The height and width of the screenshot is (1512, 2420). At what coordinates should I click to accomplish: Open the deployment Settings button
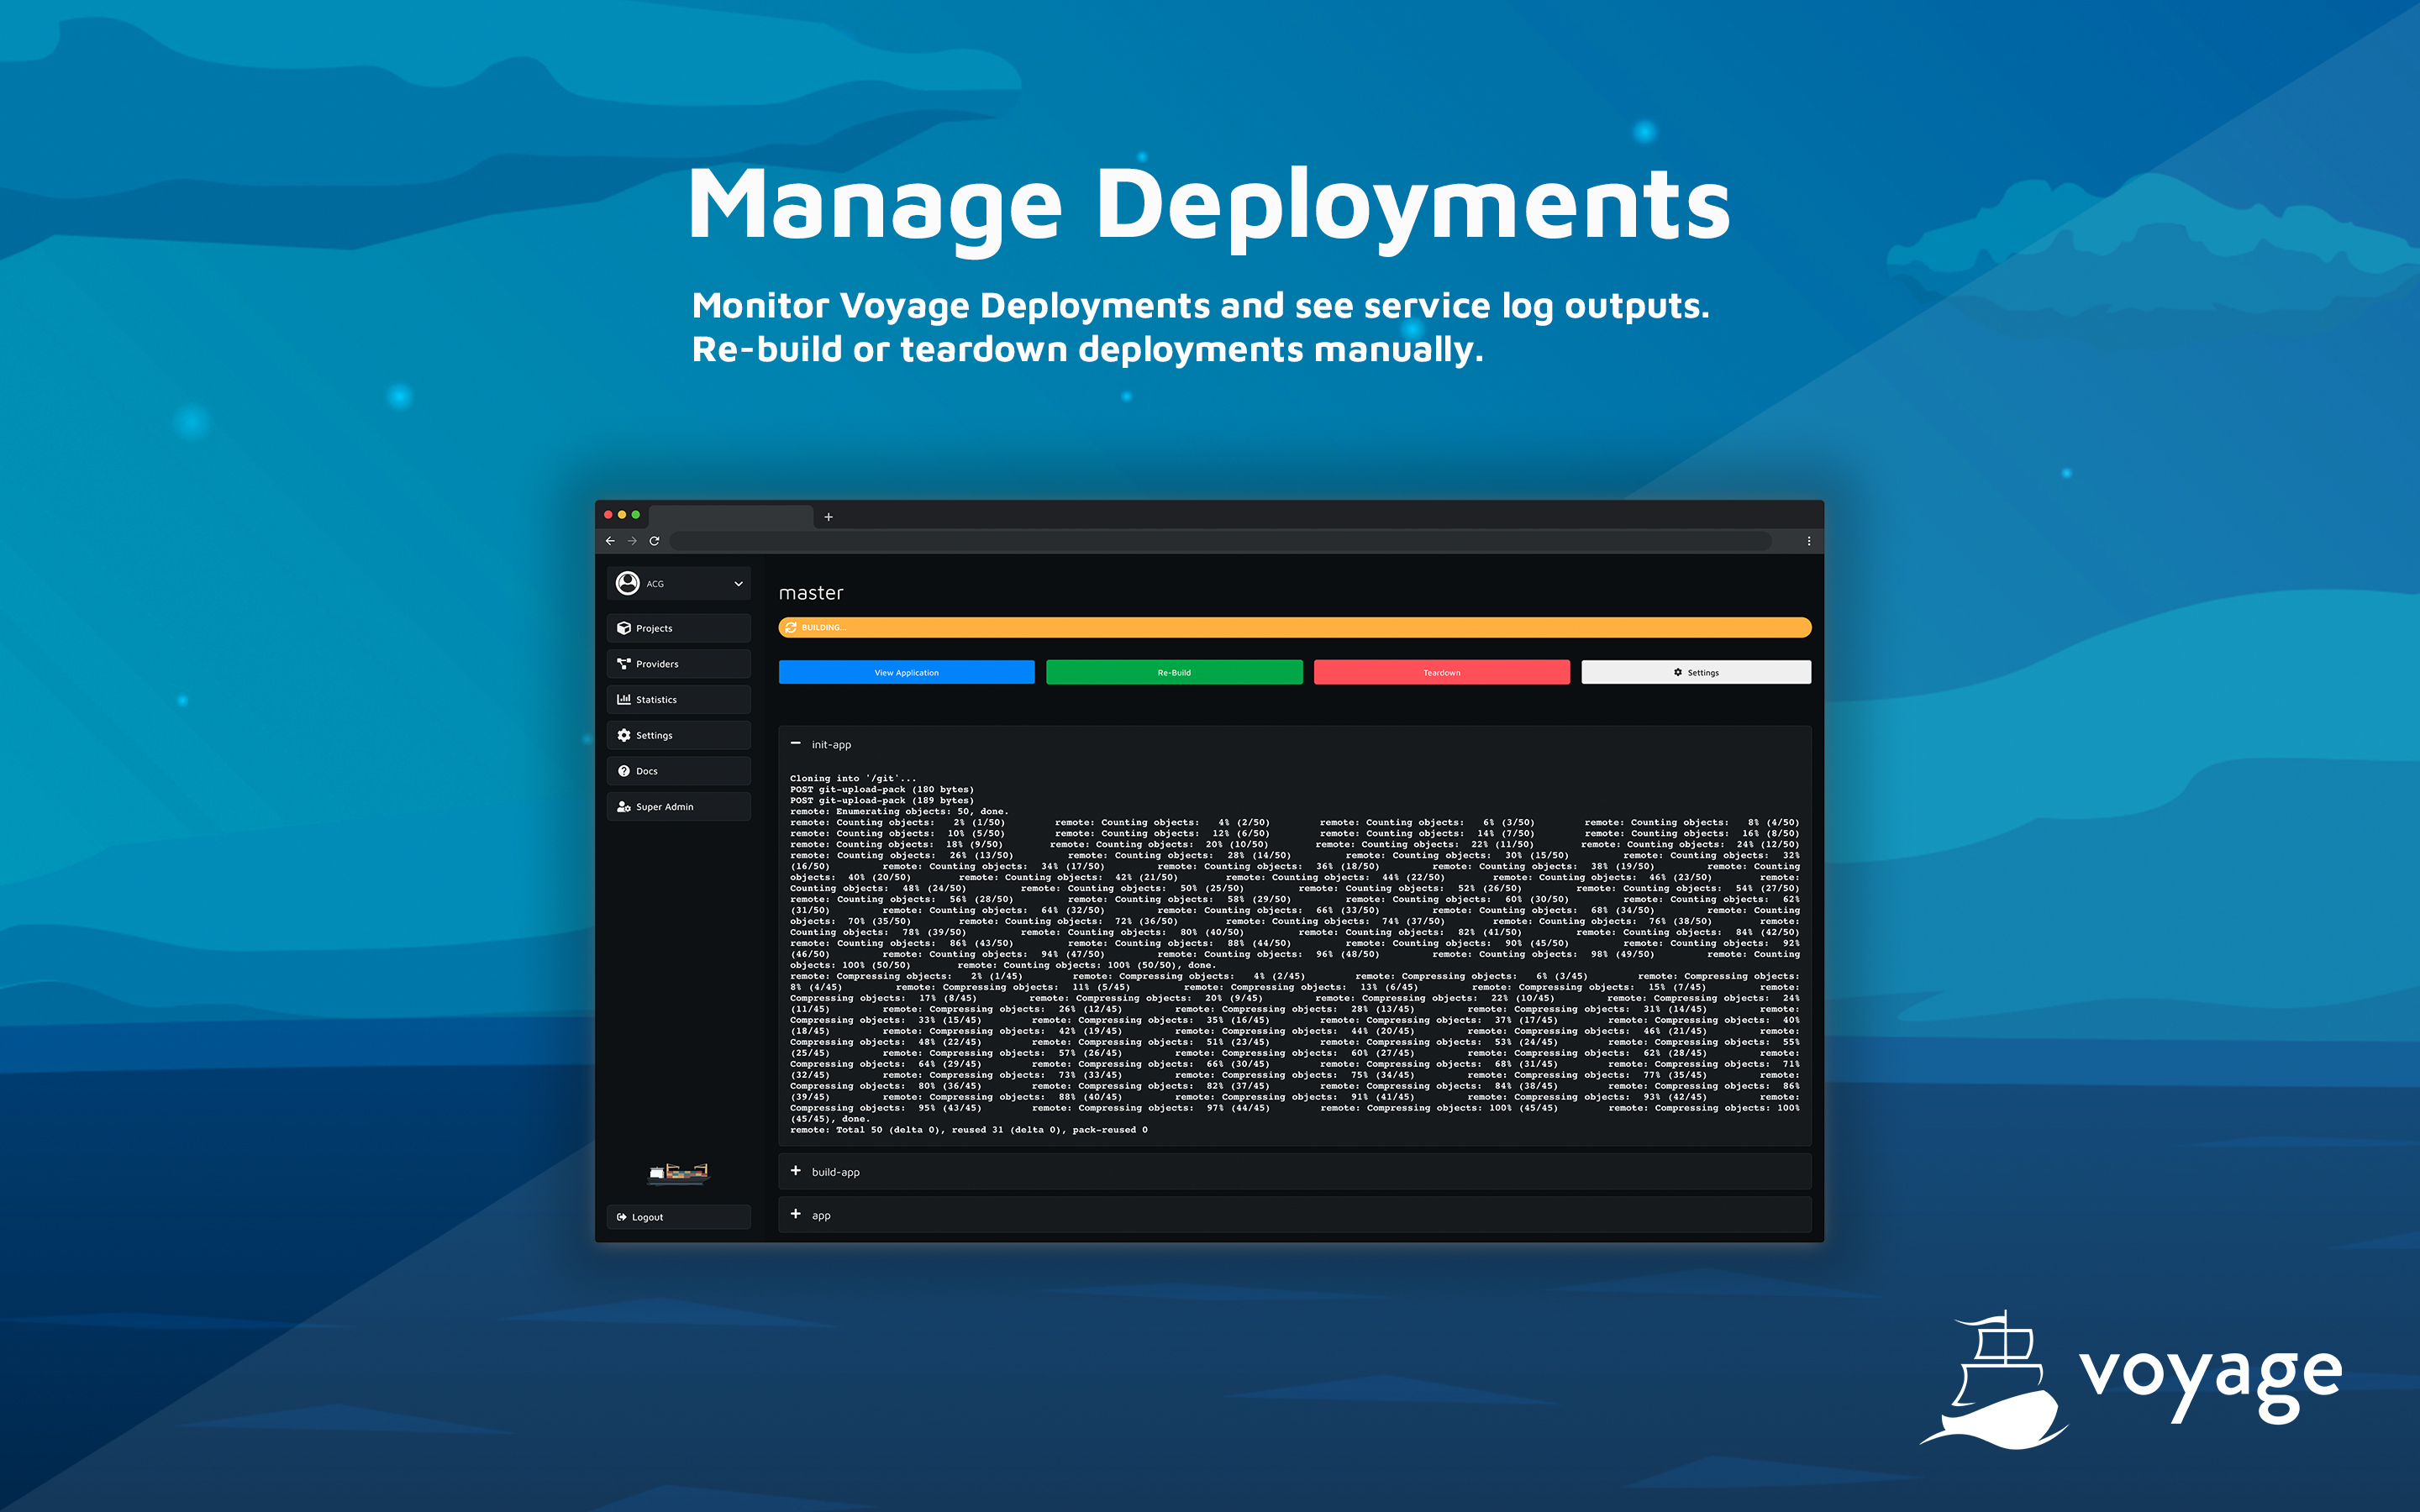point(1696,672)
